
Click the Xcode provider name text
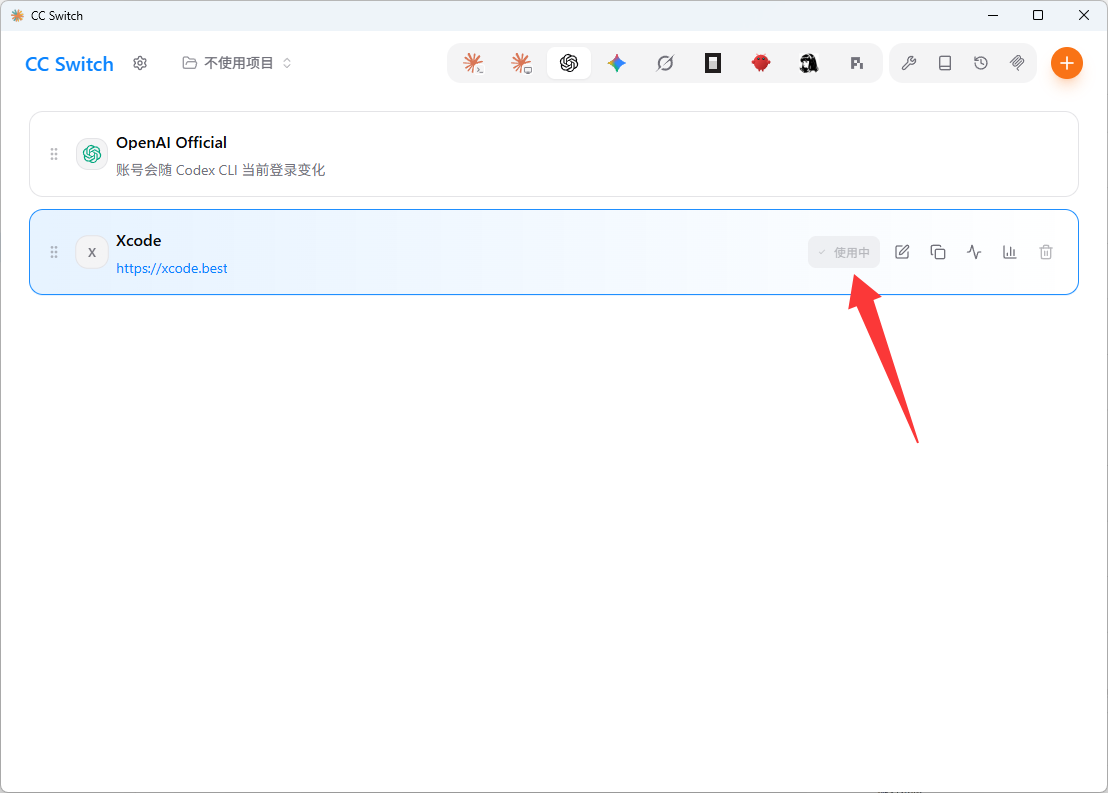point(138,241)
